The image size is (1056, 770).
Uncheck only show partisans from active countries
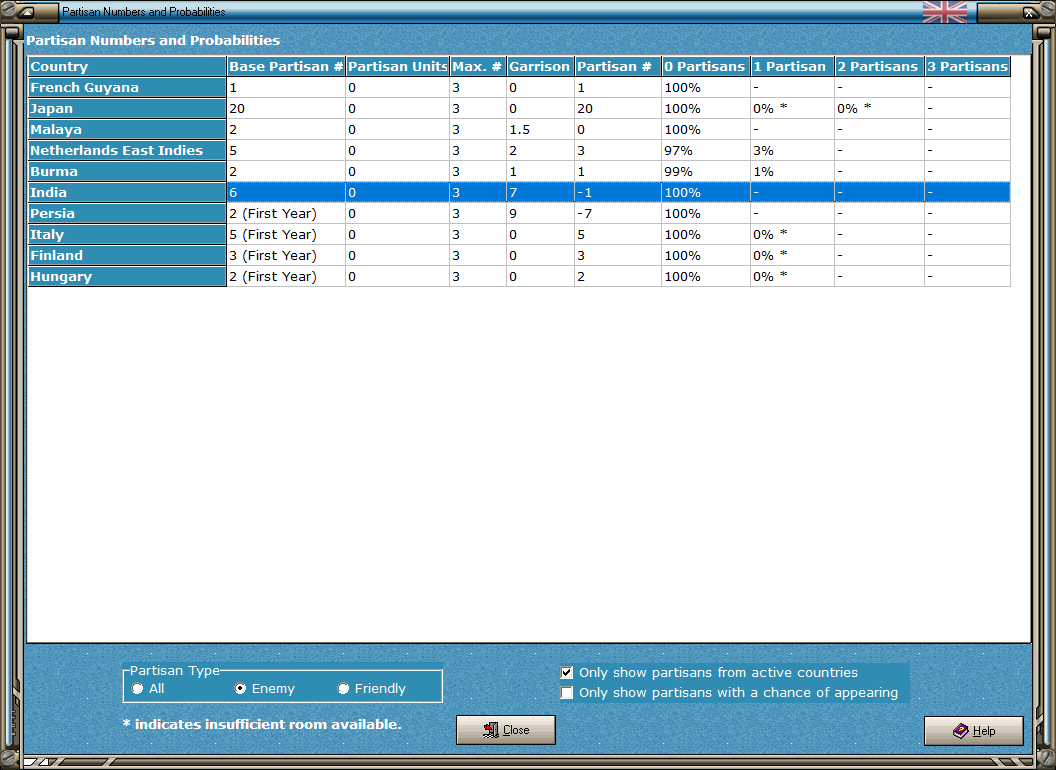coord(567,672)
